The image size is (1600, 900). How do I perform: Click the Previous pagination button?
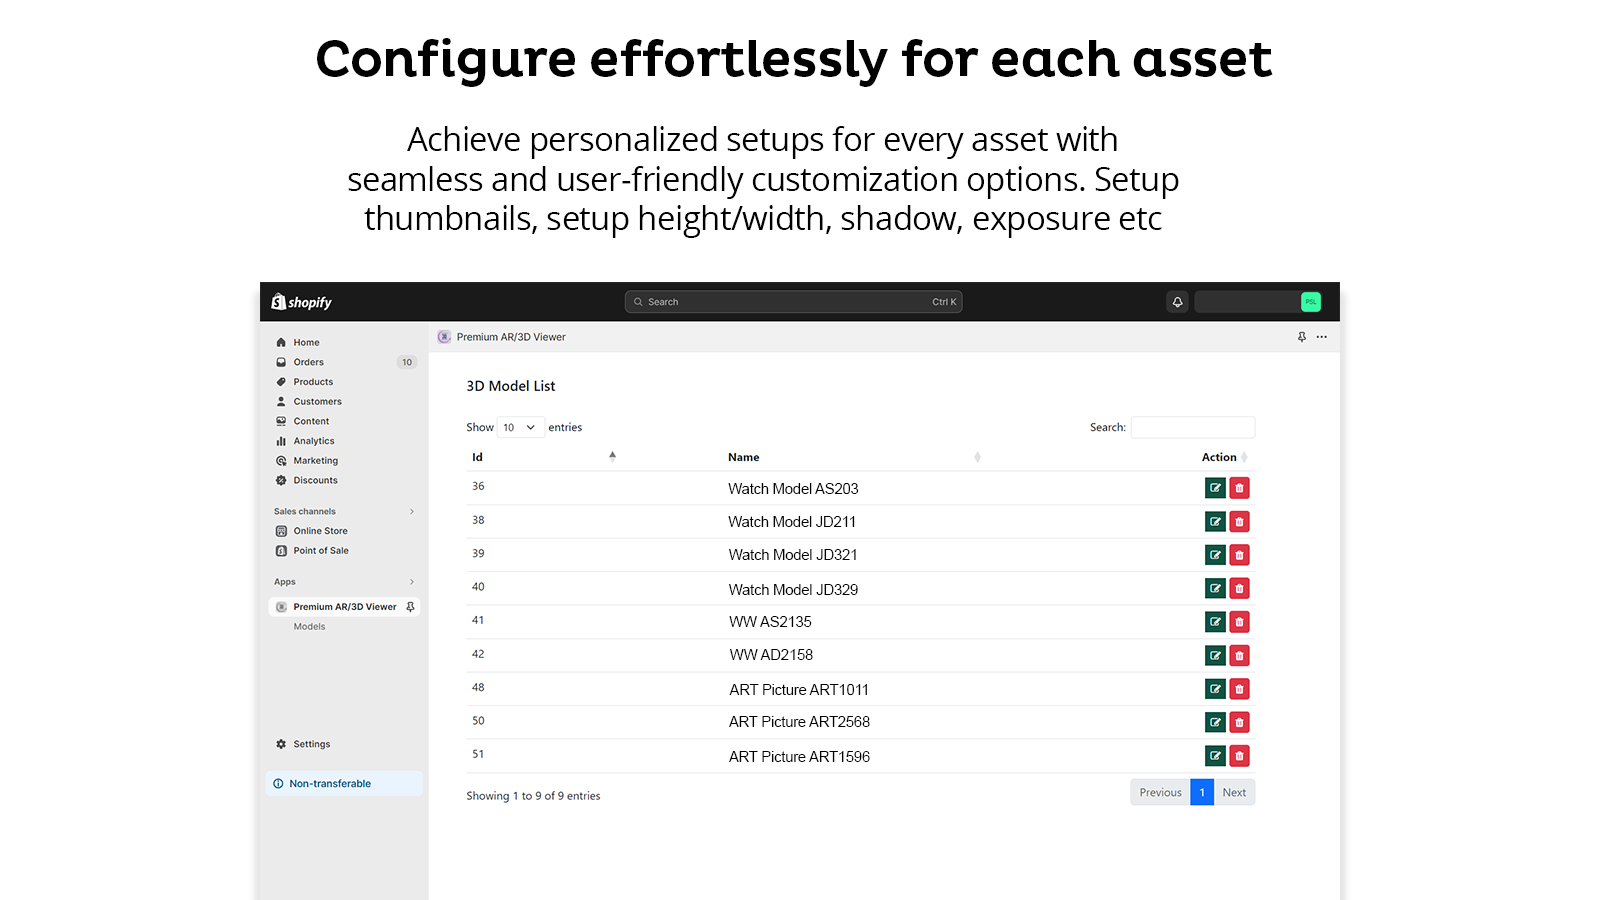(x=1160, y=793)
